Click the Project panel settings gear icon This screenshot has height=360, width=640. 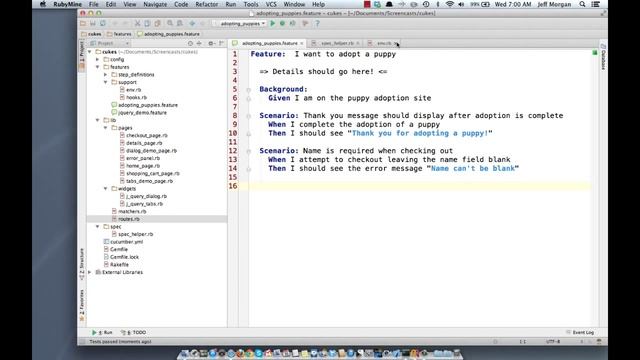211,43
